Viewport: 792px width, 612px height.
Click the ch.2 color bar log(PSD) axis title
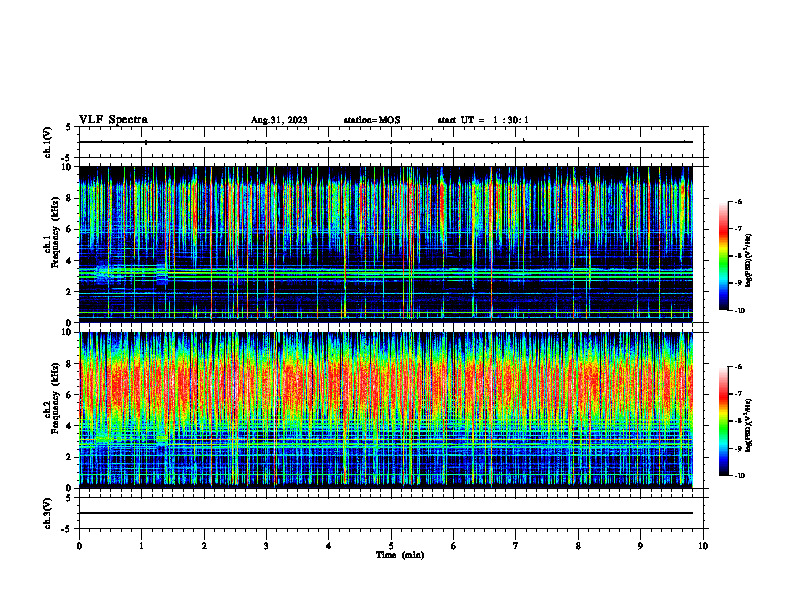point(749,426)
